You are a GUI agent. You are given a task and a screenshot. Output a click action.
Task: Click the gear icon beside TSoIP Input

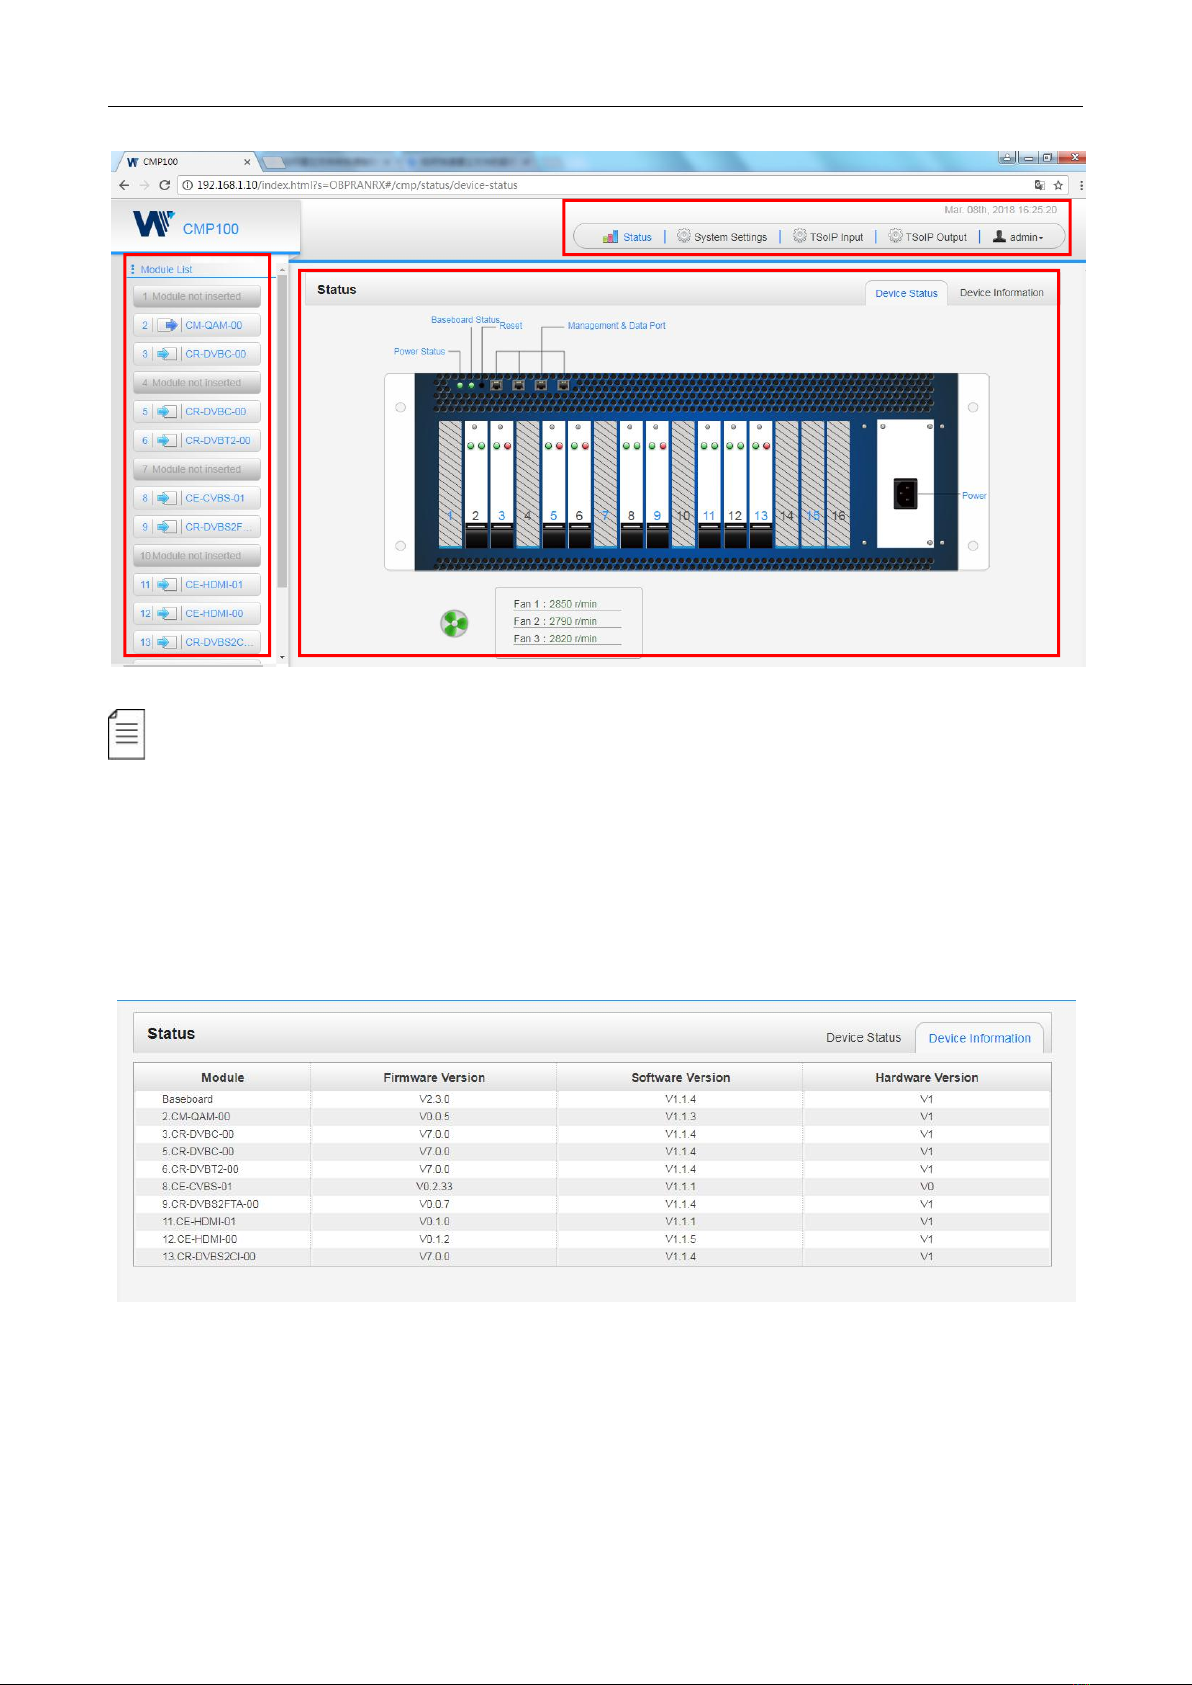[x=800, y=236]
